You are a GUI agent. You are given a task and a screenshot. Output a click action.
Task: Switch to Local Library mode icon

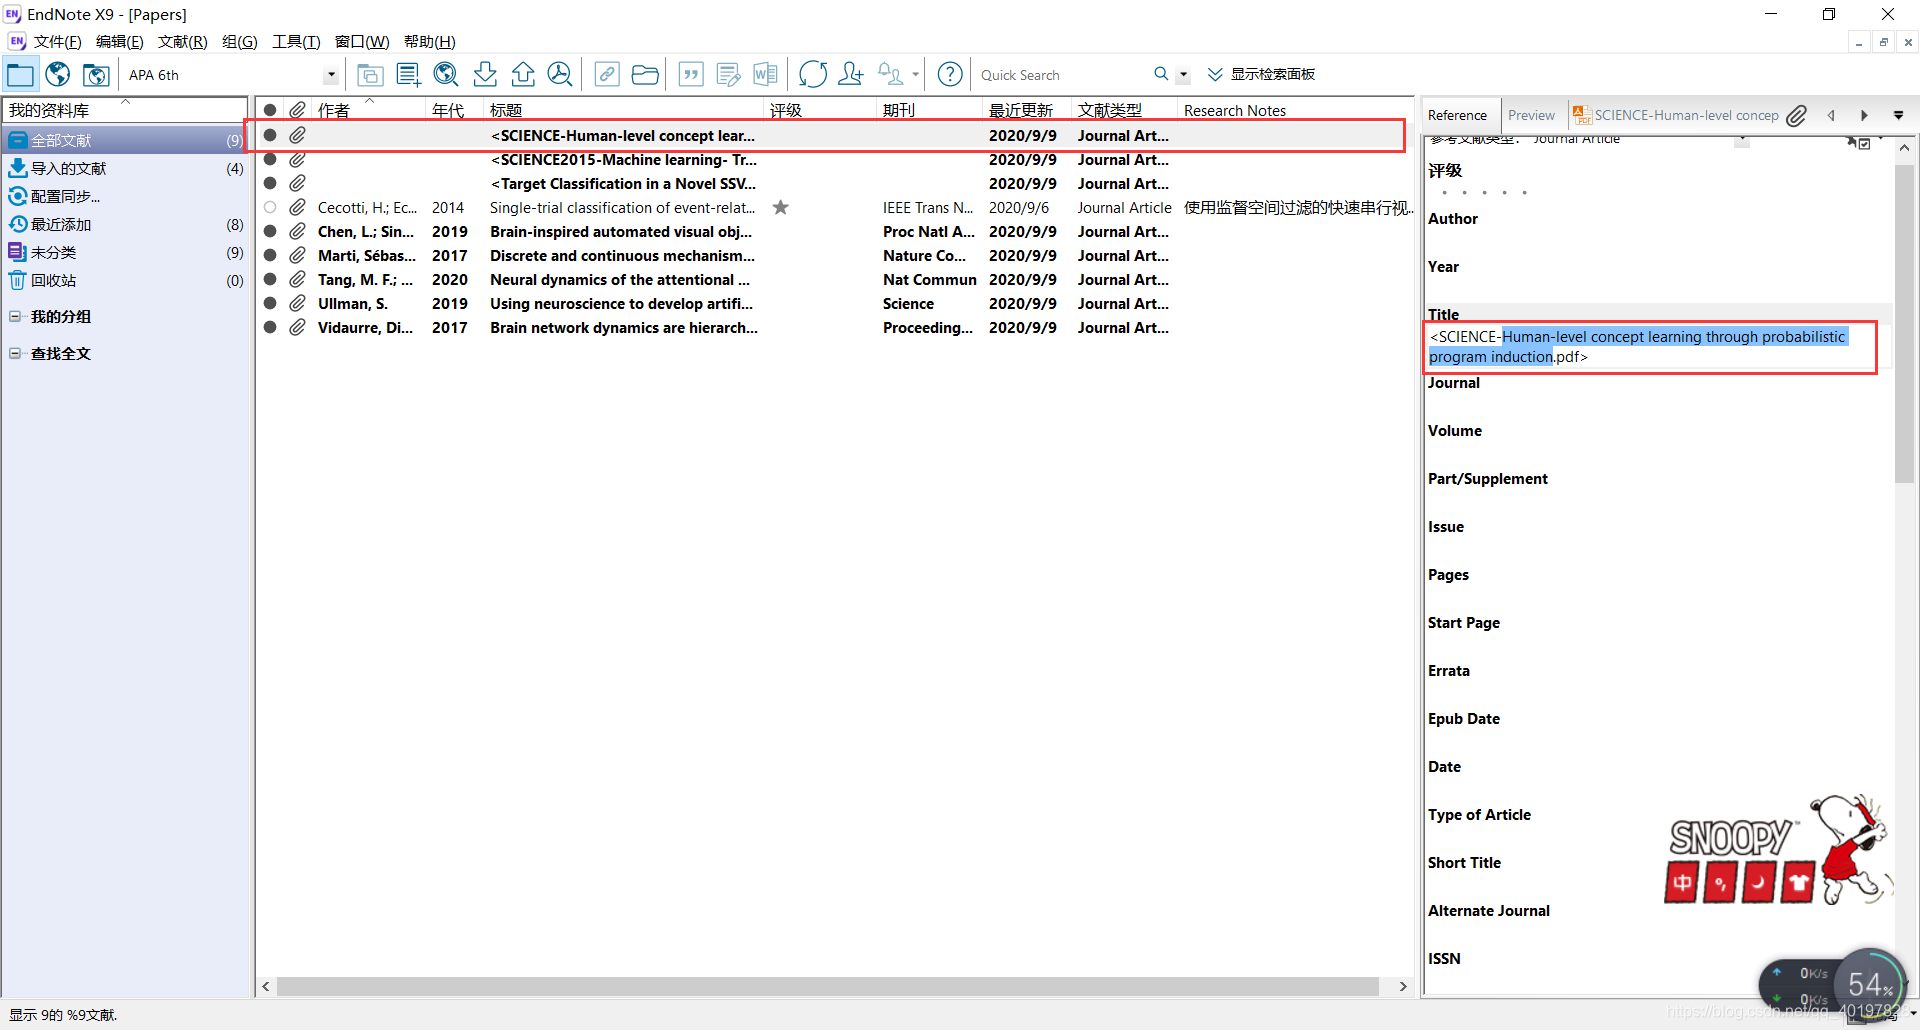coord(21,74)
